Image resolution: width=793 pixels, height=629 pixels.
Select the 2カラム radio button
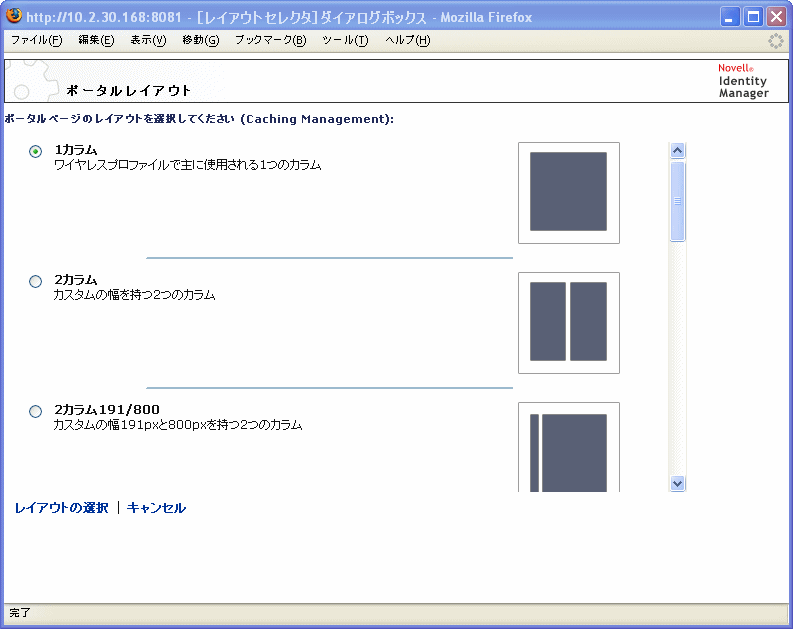point(35,281)
